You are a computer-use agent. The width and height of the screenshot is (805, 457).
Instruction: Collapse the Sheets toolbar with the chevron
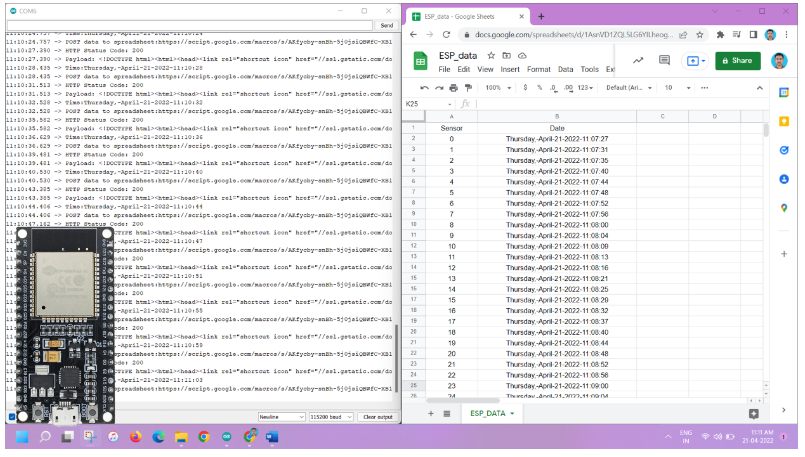pyautogui.click(x=758, y=88)
